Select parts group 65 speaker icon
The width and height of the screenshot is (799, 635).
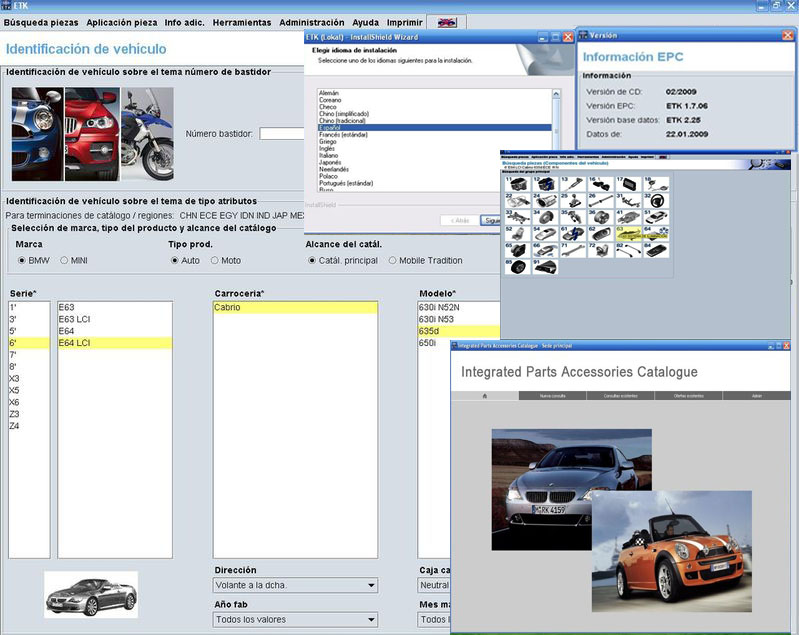517,250
